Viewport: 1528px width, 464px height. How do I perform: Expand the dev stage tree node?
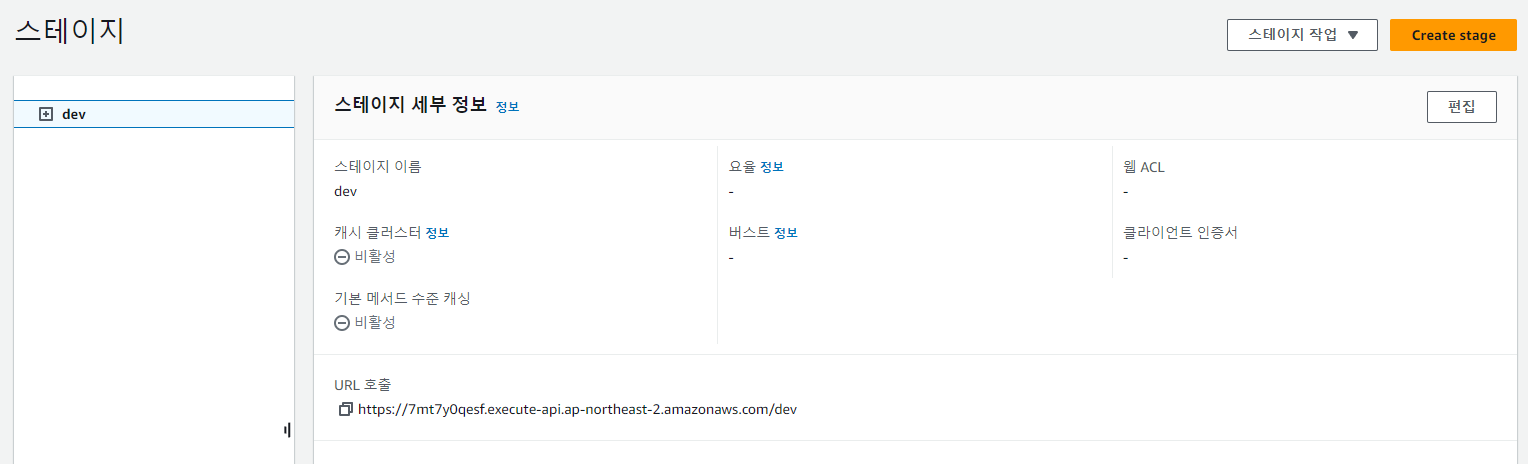pyautogui.click(x=45, y=114)
